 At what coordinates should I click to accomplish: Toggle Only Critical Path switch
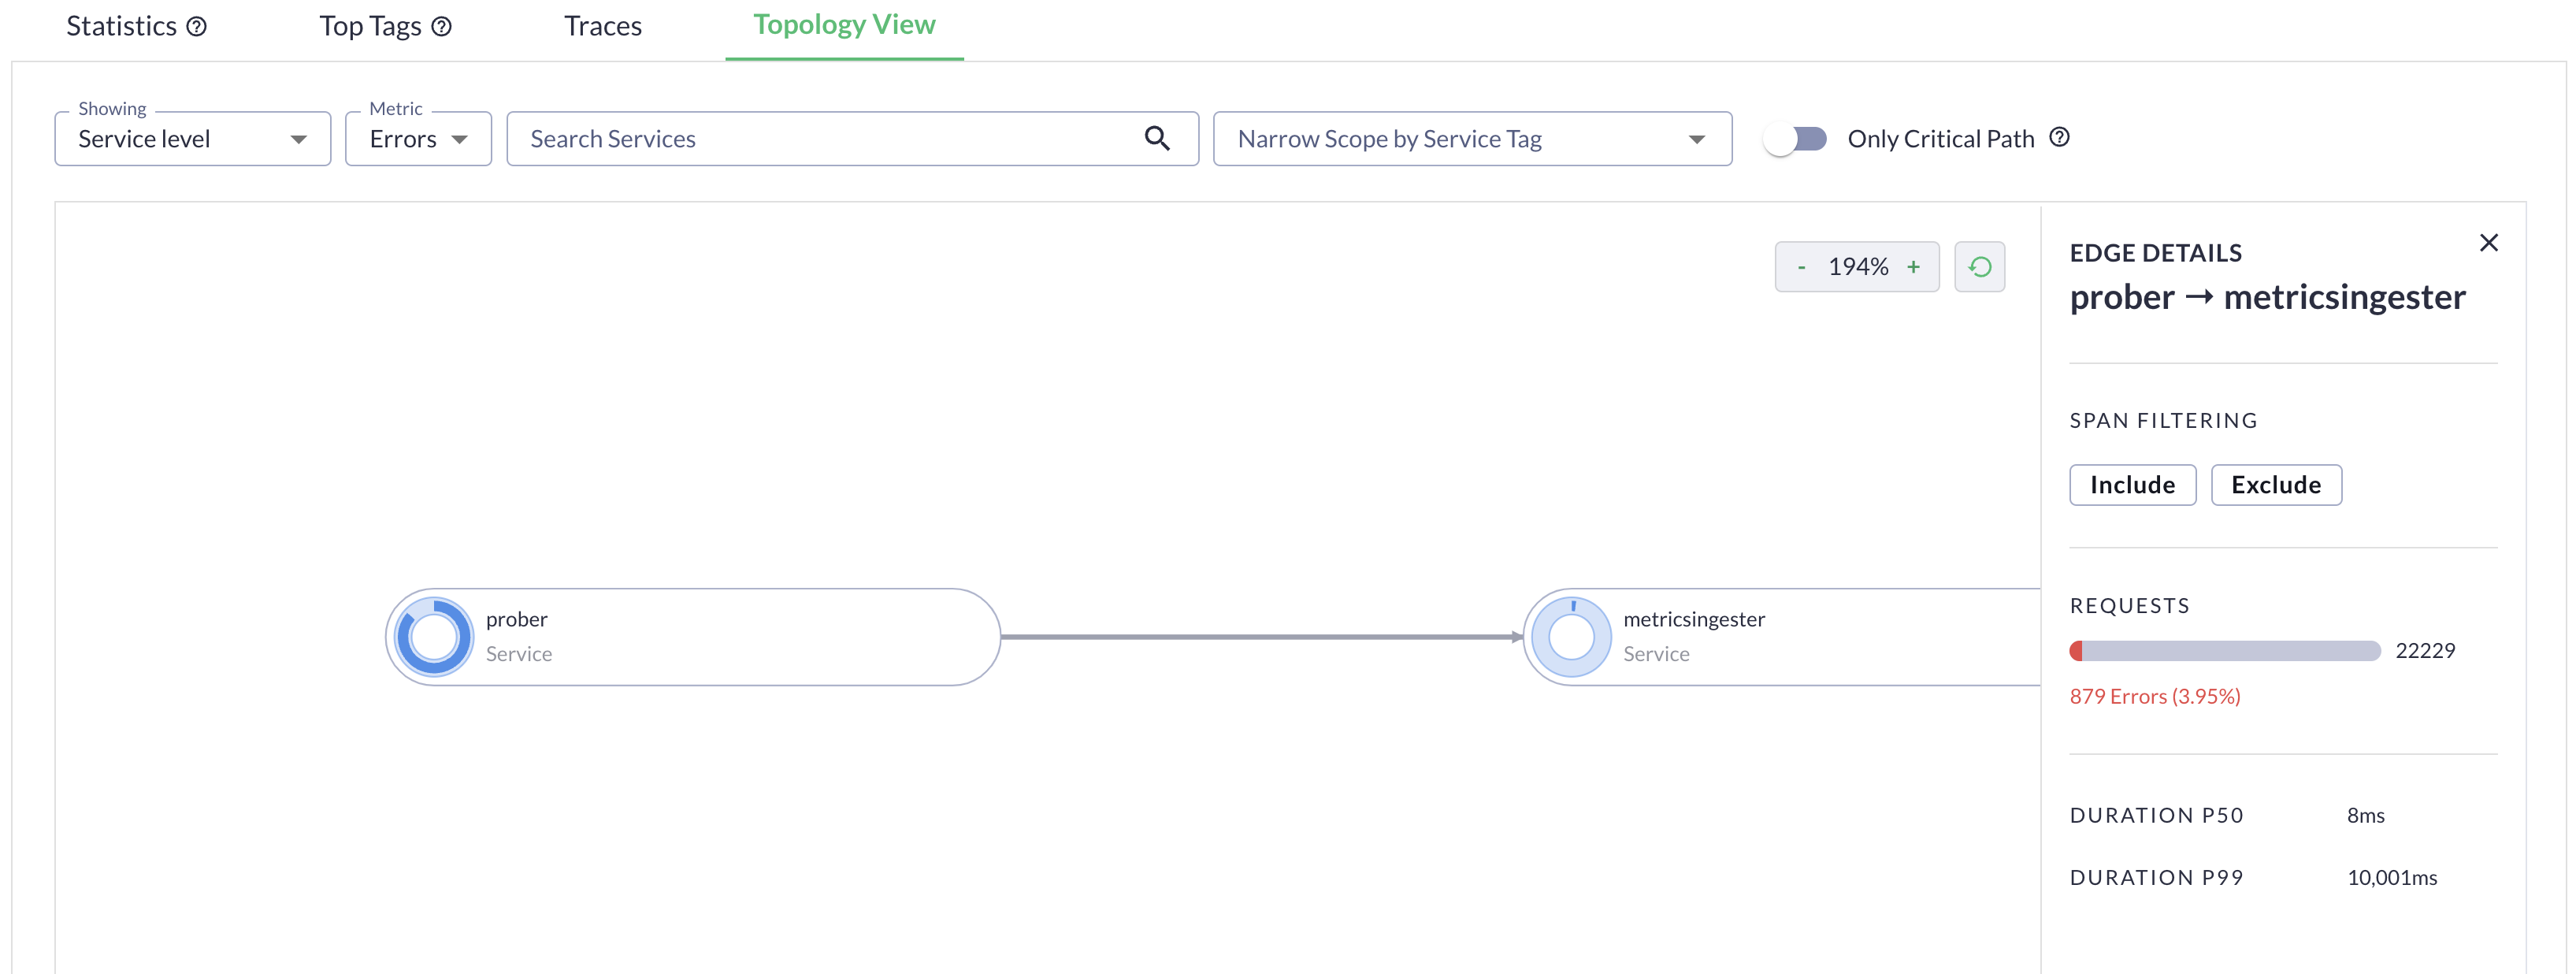click(x=1796, y=139)
